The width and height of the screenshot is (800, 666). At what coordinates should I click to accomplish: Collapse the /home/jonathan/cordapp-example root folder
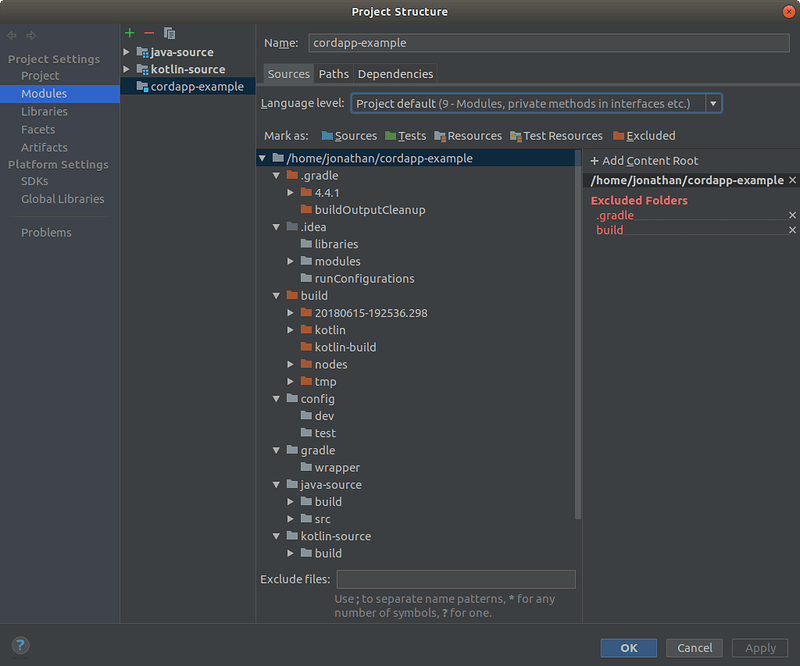click(x=262, y=158)
